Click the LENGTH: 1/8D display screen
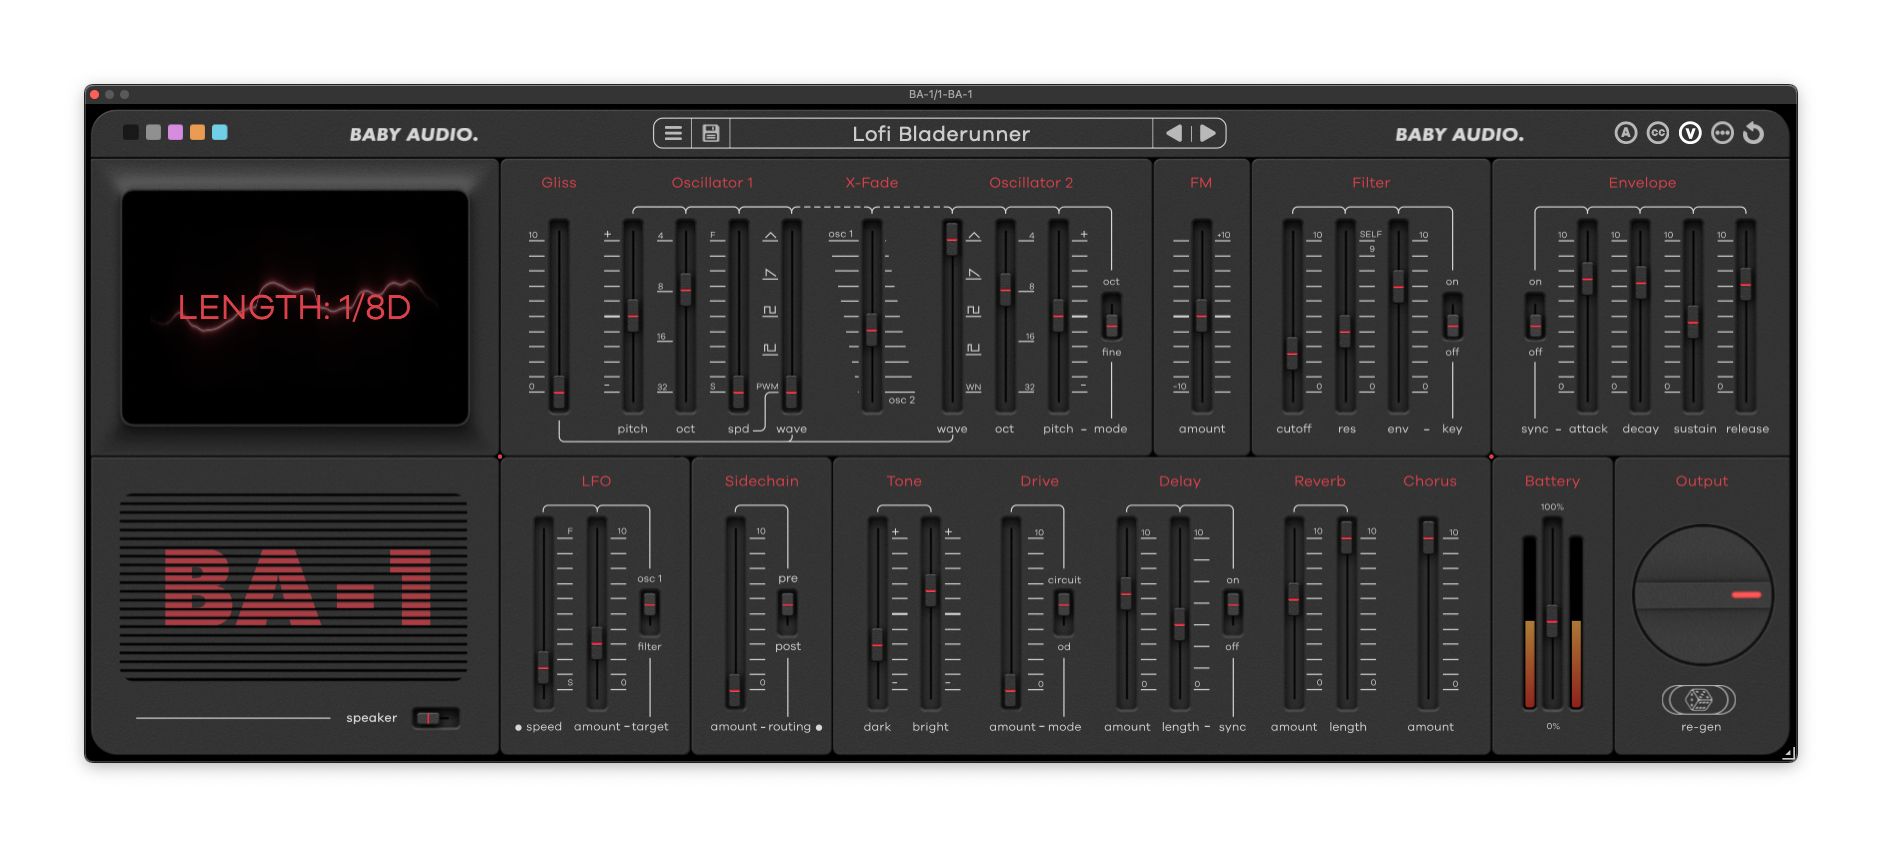Viewport: 1882px width, 847px height. click(x=295, y=307)
